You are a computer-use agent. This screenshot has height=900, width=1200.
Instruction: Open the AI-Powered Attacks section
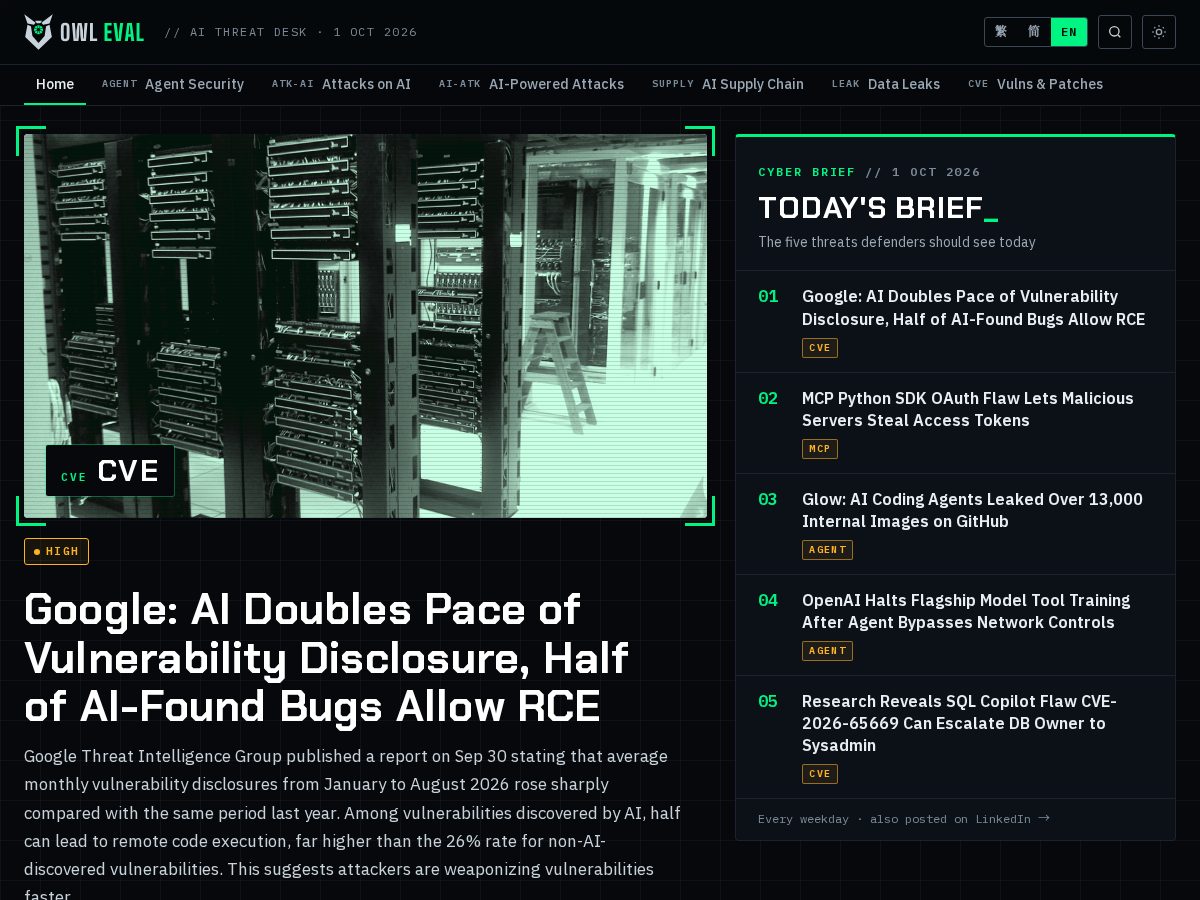[x=531, y=84]
